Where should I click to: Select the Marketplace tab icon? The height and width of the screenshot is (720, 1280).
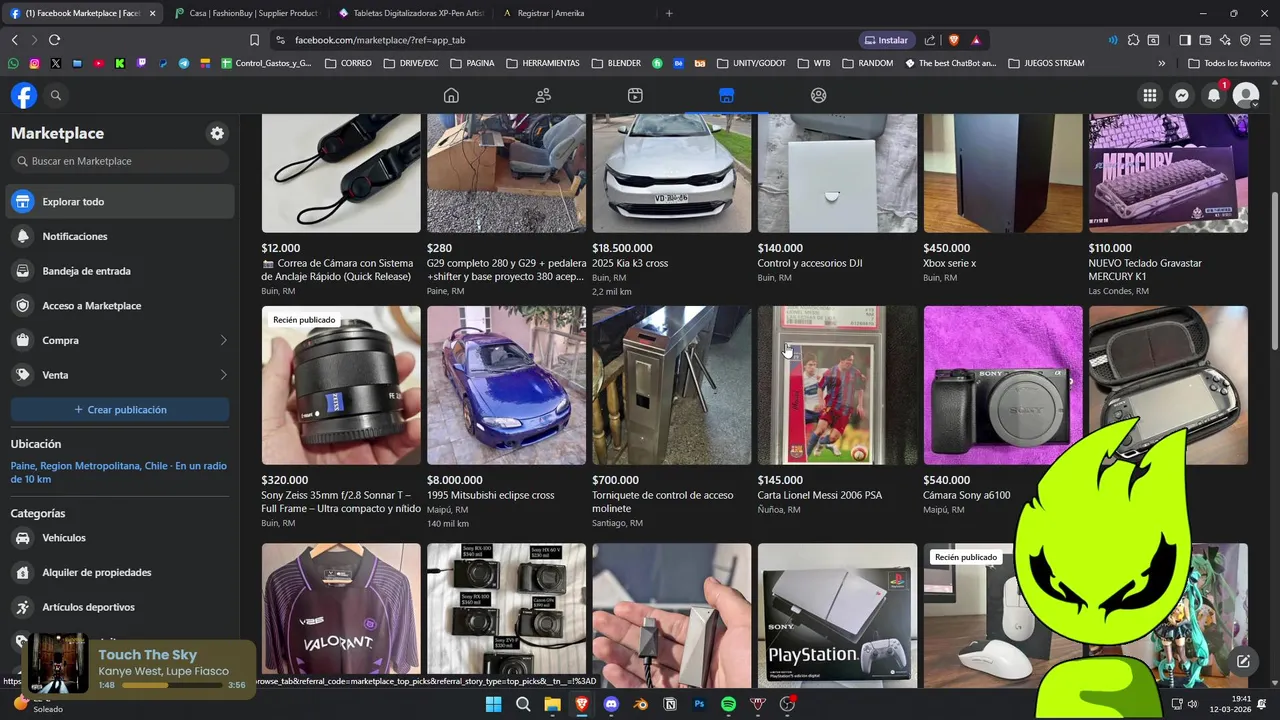coord(727,95)
